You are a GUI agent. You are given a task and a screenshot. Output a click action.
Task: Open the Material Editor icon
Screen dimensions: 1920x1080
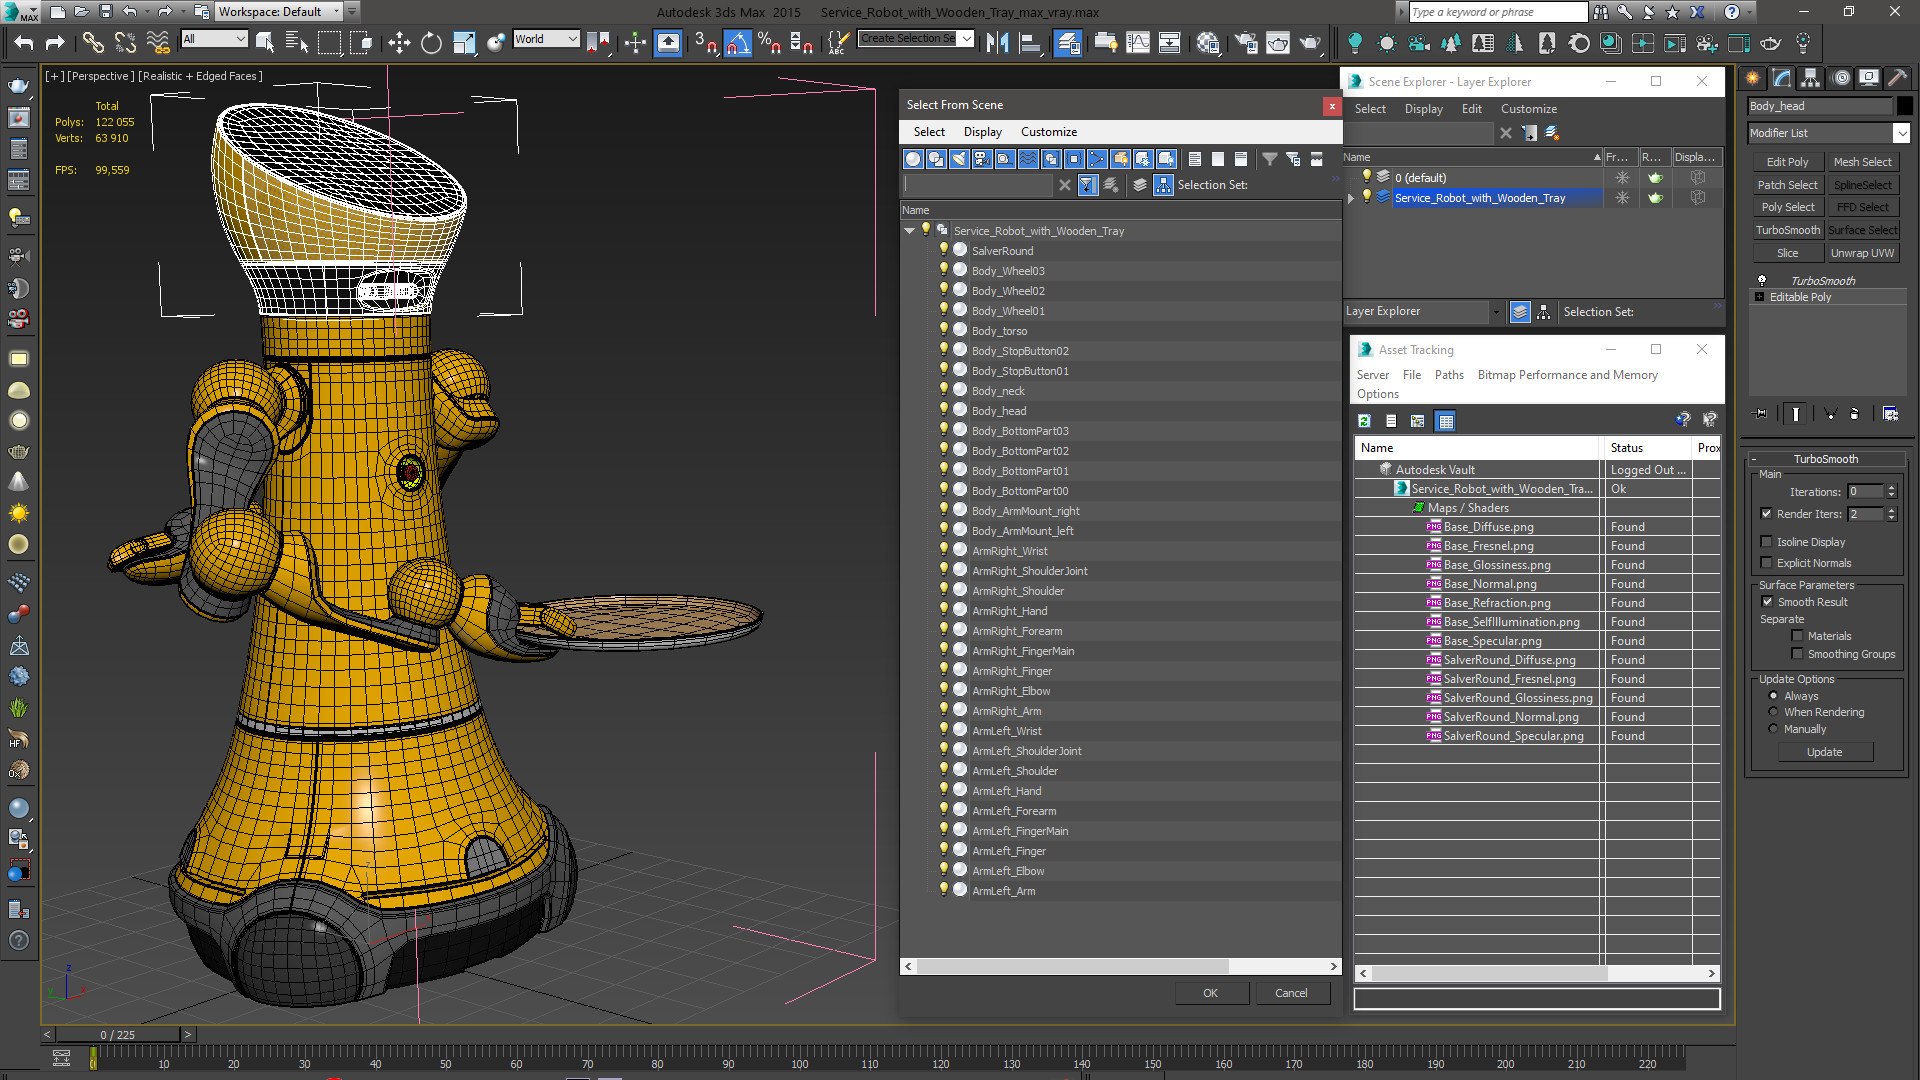1208,42
